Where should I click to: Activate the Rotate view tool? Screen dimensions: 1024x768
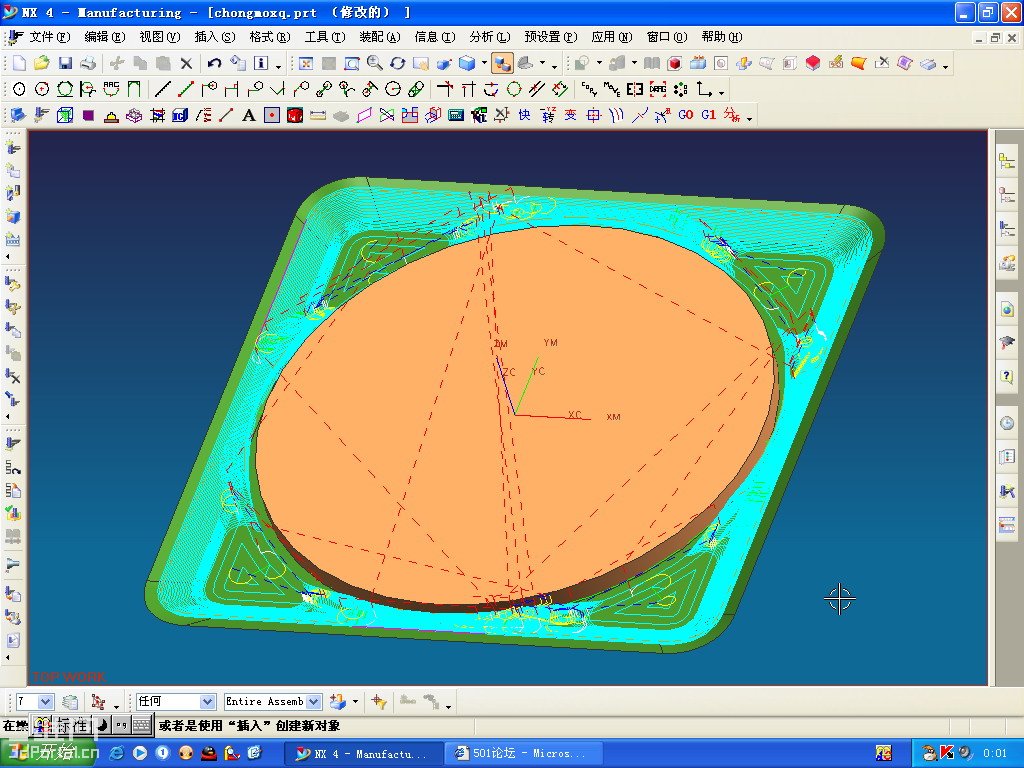click(398, 63)
